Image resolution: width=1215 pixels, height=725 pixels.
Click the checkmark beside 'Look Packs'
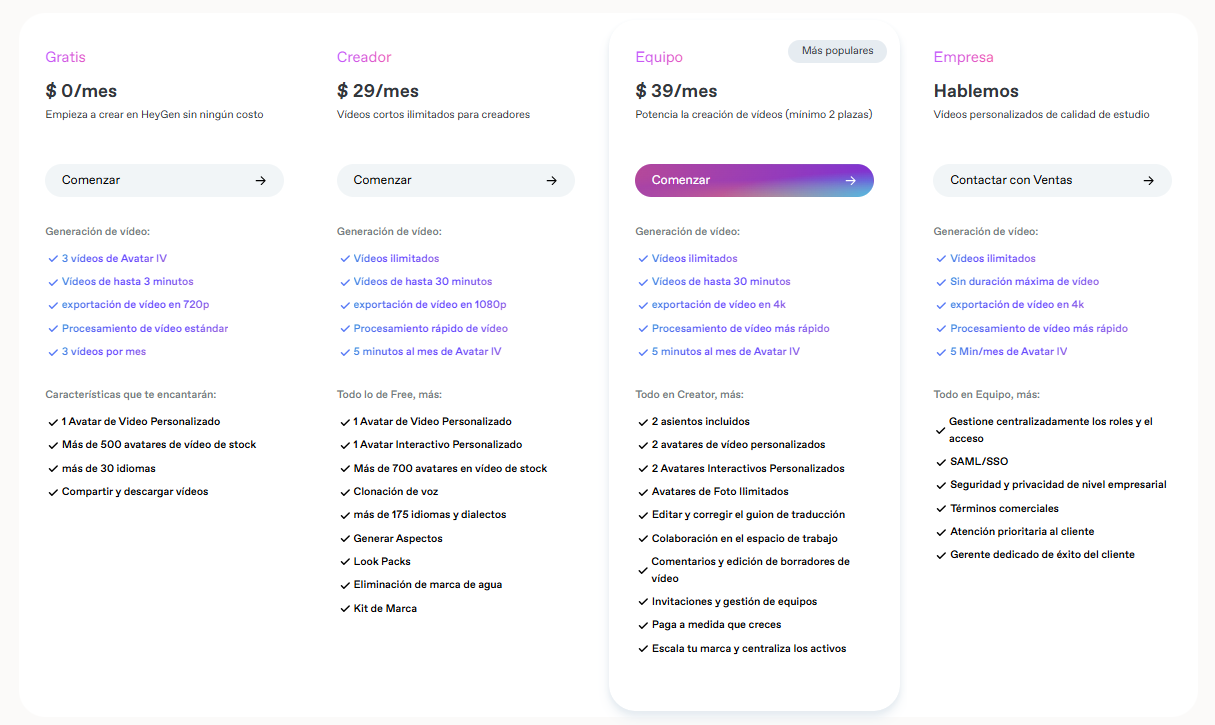(x=345, y=562)
